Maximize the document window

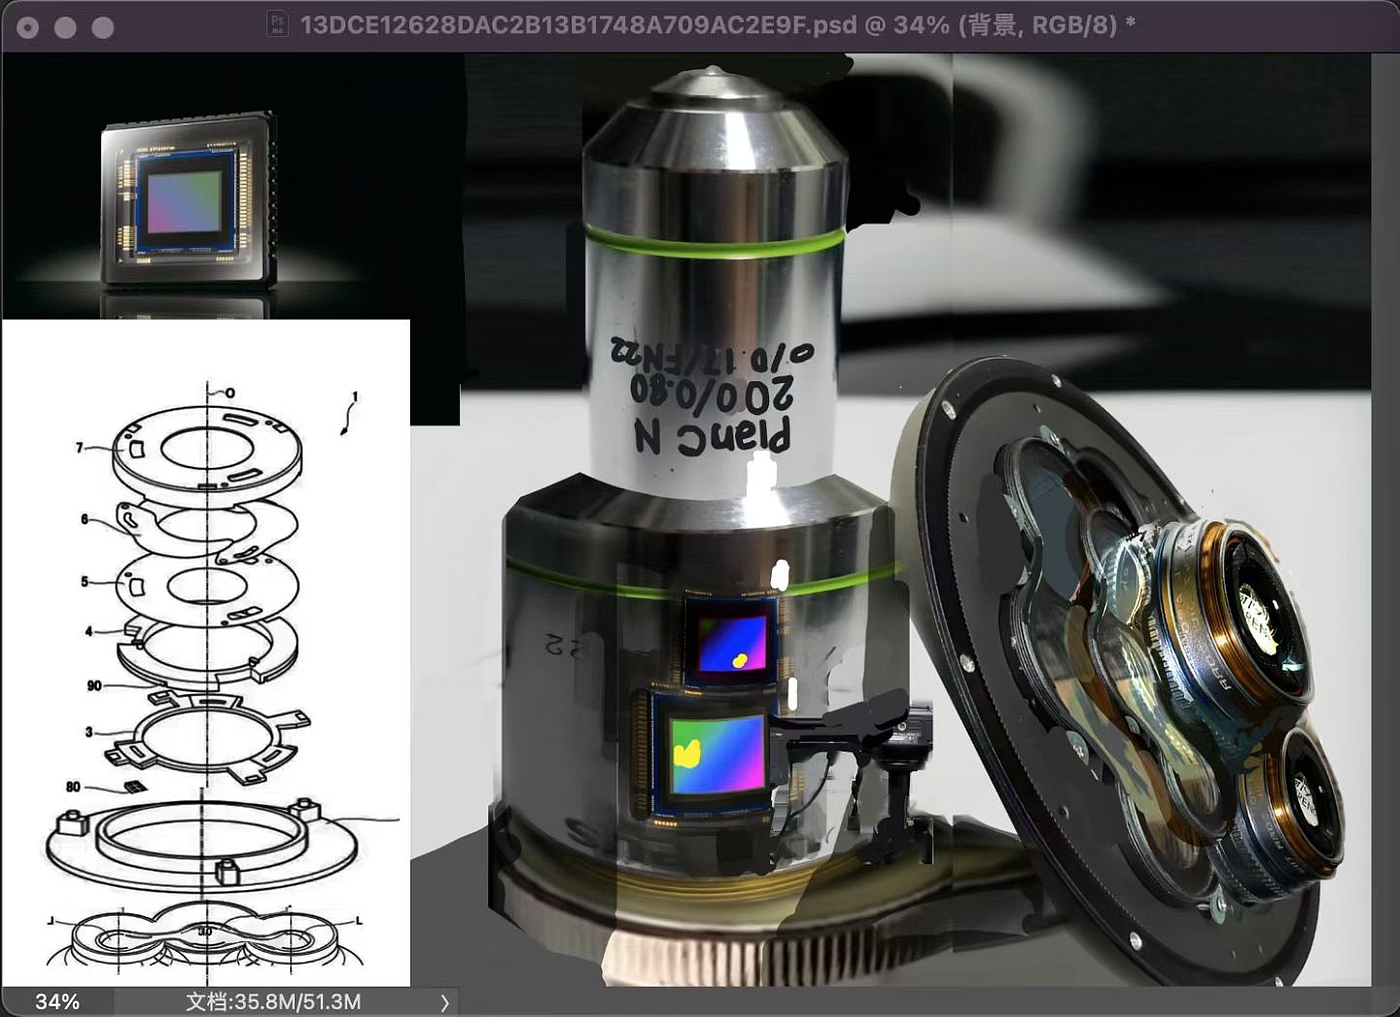pyautogui.click(x=102, y=27)
